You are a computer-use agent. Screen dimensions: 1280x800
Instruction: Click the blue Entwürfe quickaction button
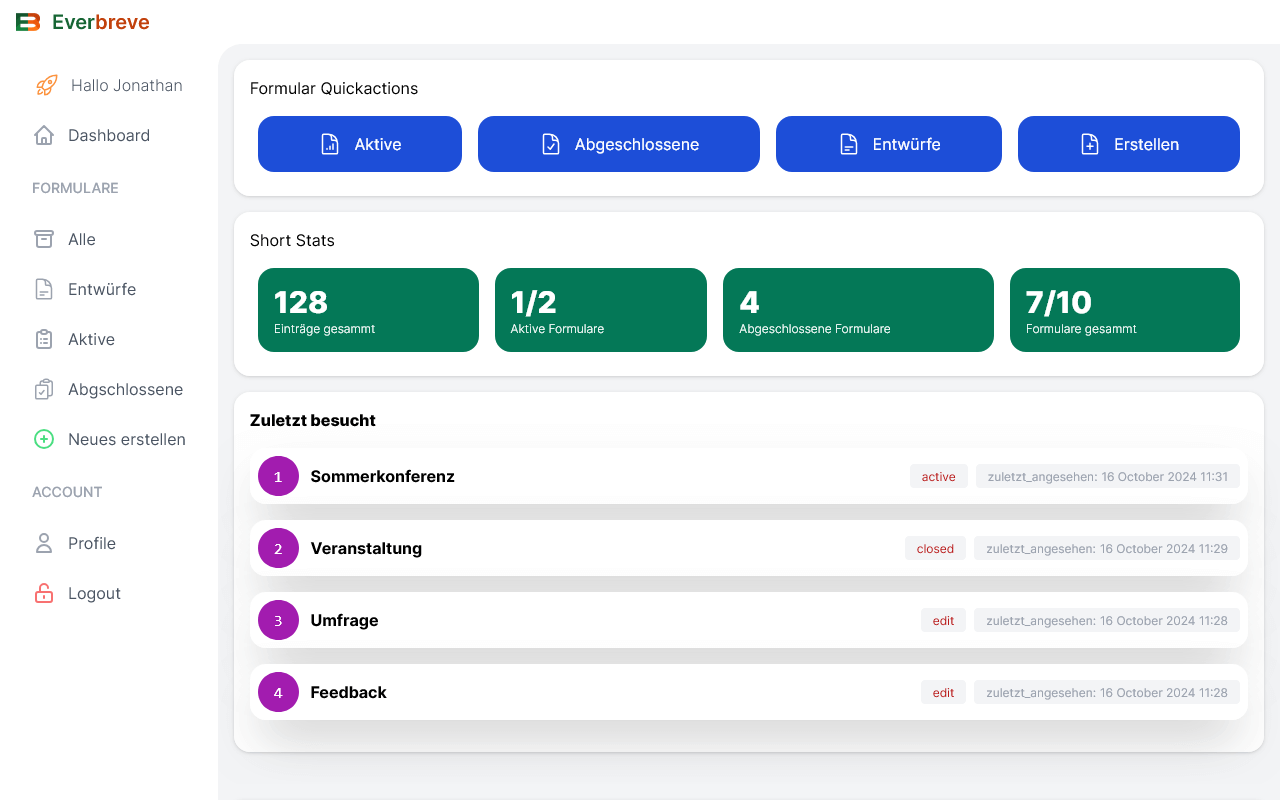pyautogui.click(x=889, y=144)
